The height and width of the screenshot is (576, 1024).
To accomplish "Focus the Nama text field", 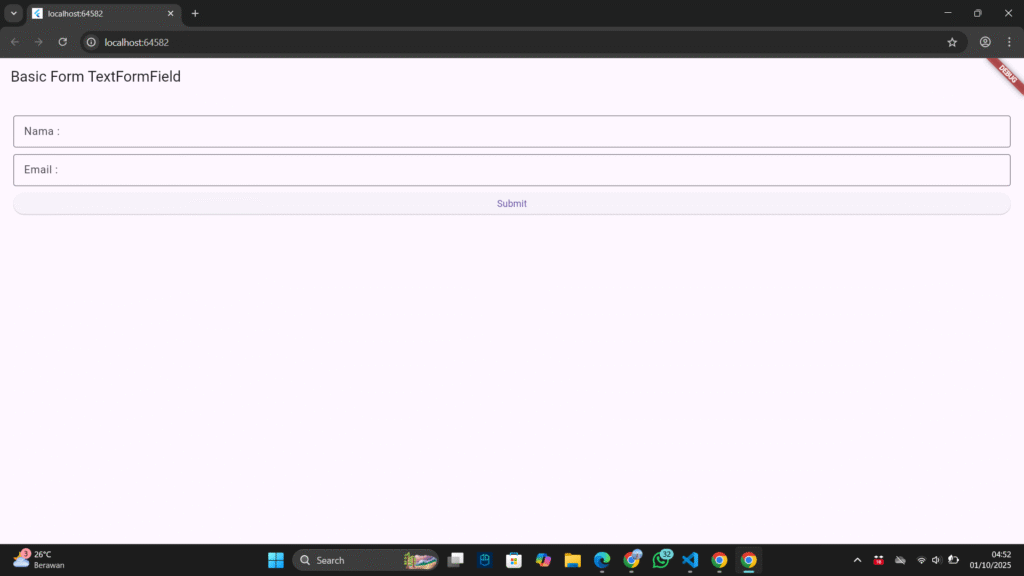I will point(511,132).
